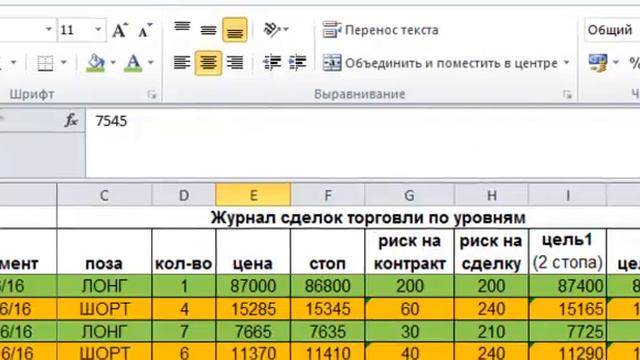The width and height of the screenshot is (640, 360).
Task: Select the риск на сделку header cell
Action: [491, 251]
